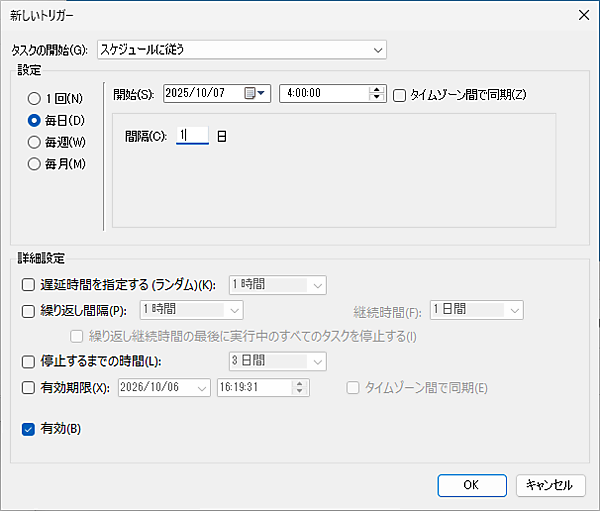Open 継続時間(F) 1 日間 dropdown

[x=477, y=310]
